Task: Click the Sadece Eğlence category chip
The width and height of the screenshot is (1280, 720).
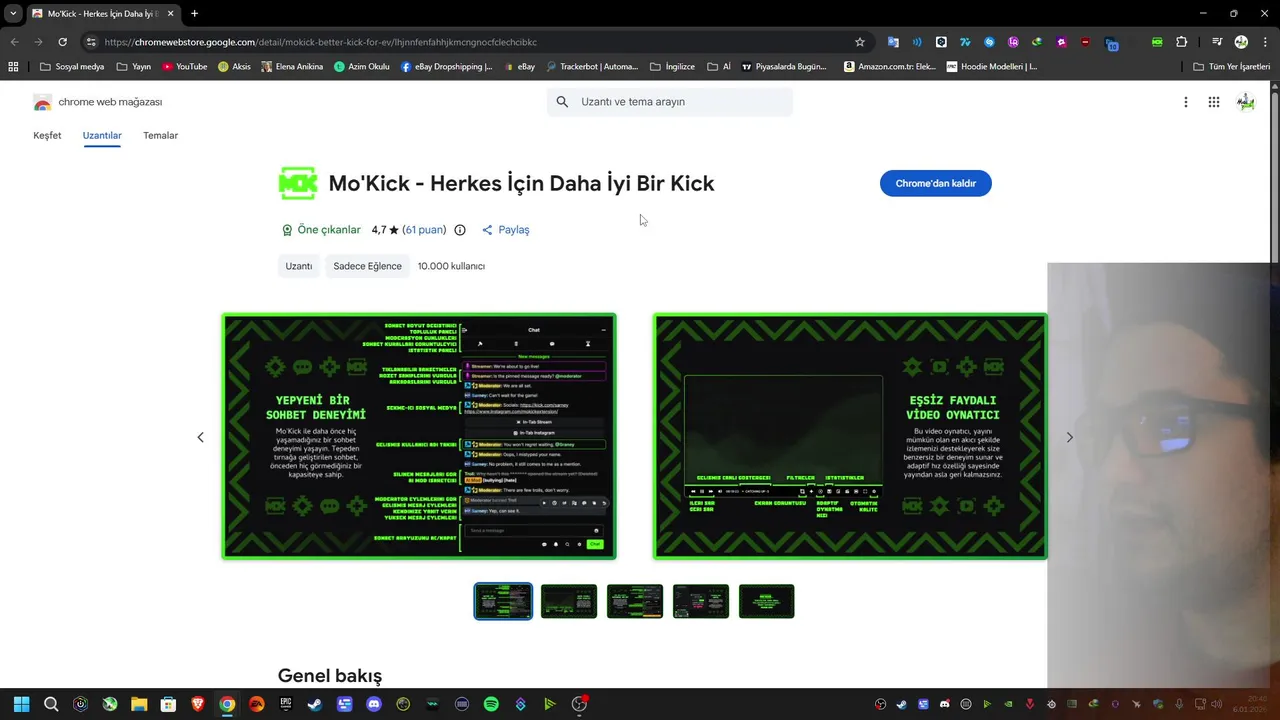Action: (367, 266)
